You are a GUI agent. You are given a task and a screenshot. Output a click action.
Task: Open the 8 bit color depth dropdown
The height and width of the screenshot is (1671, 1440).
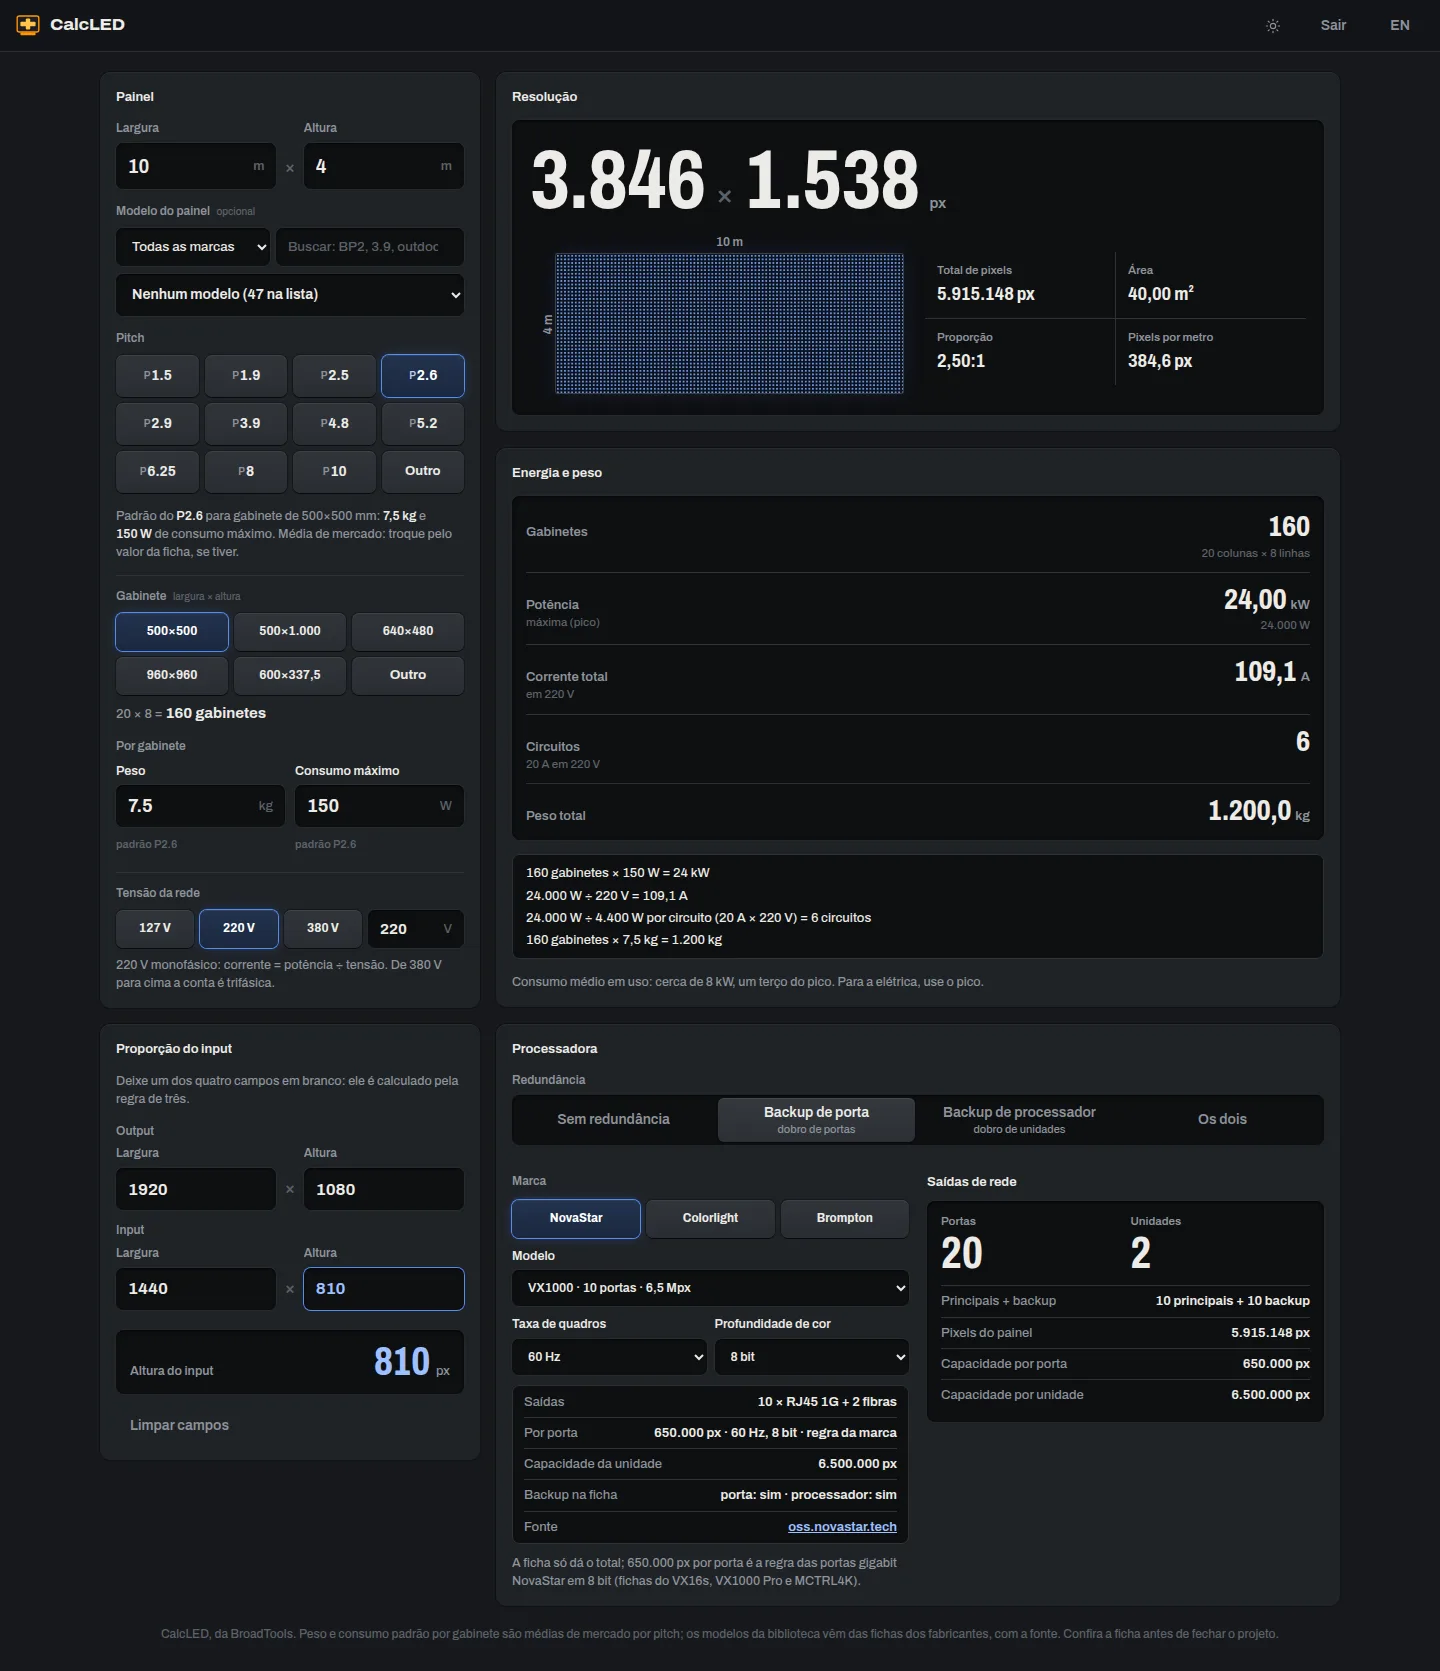[812, 1357]
